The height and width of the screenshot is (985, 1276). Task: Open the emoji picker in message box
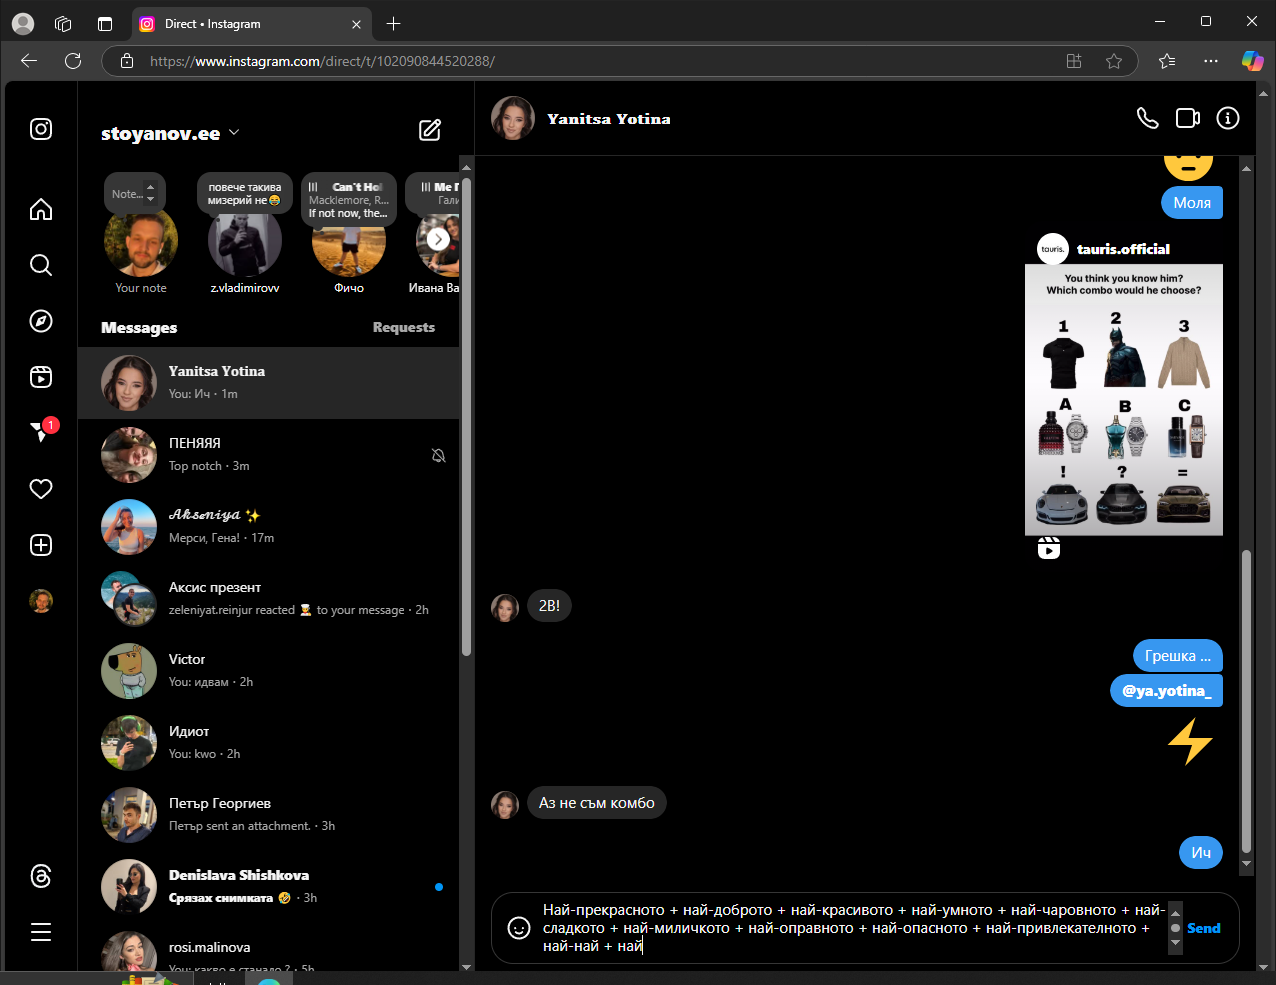[x=519, y=928]
